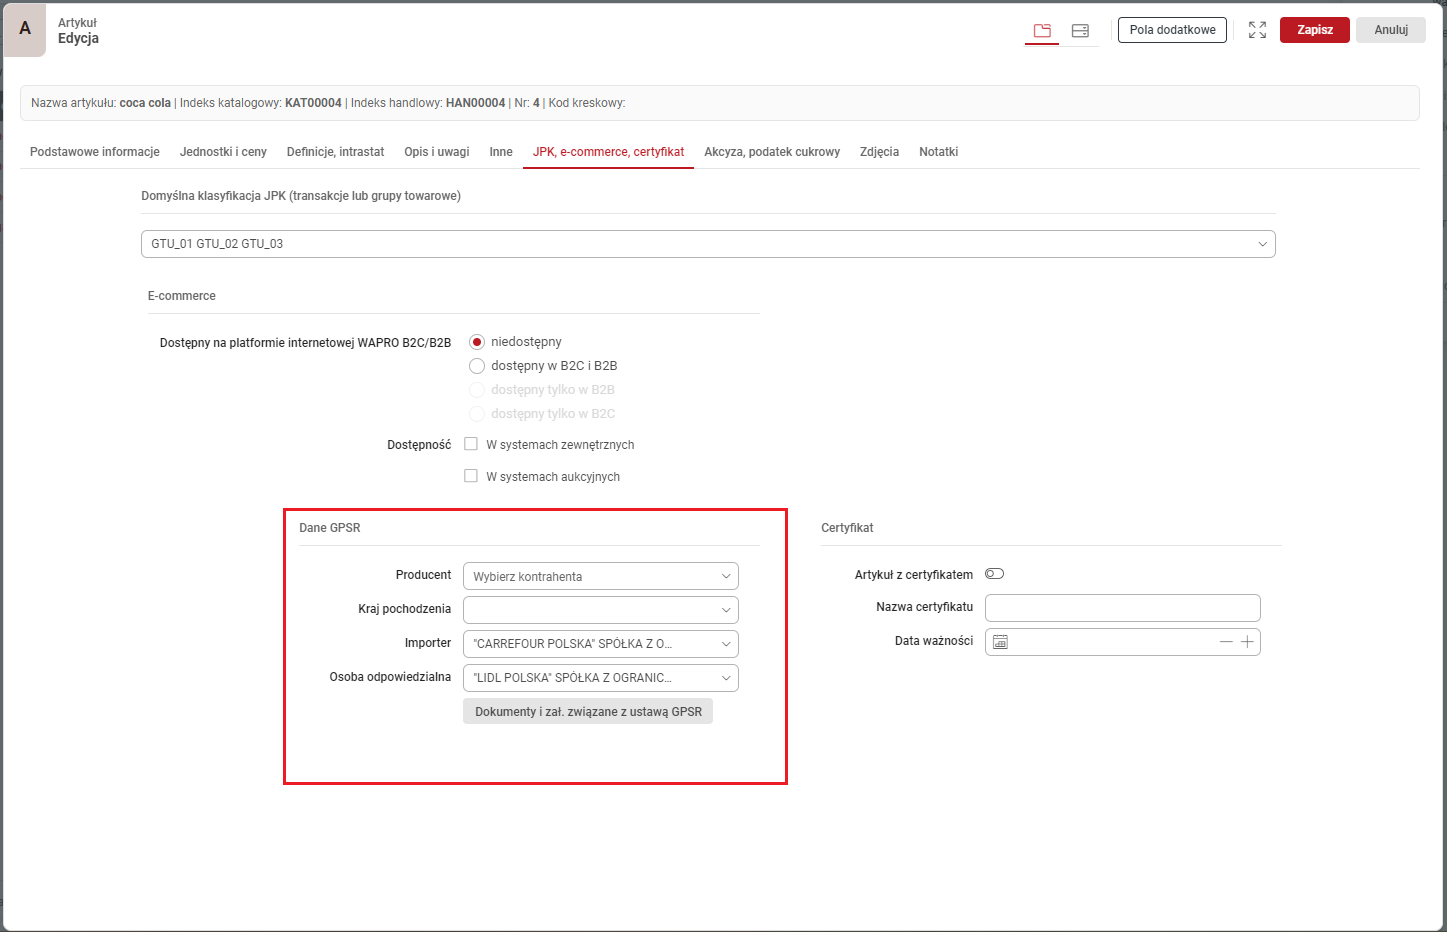Open the 'Notatki' tab
The height and width of the screenshot is (932, 1447).
938,152
